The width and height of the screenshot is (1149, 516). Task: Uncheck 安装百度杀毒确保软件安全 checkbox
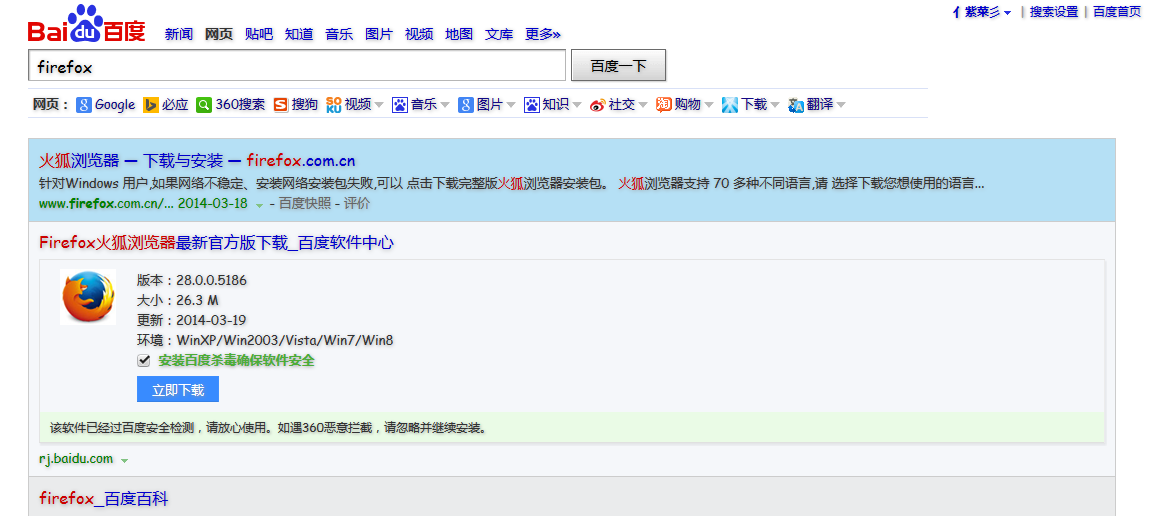point(144,361)
